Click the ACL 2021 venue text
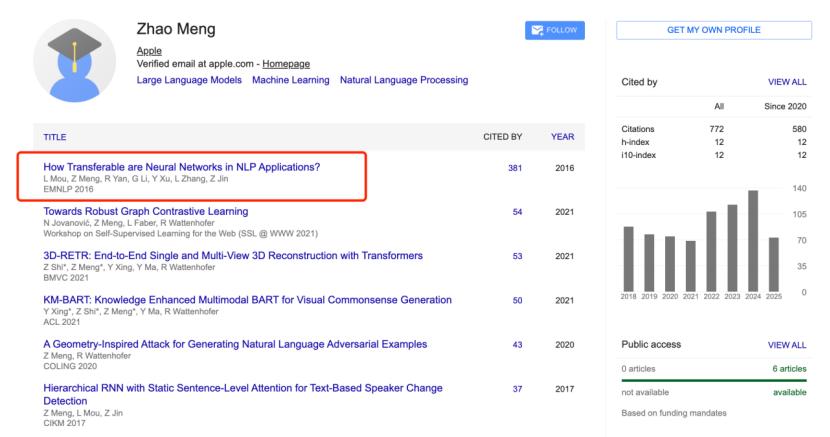 pos(62,322)
